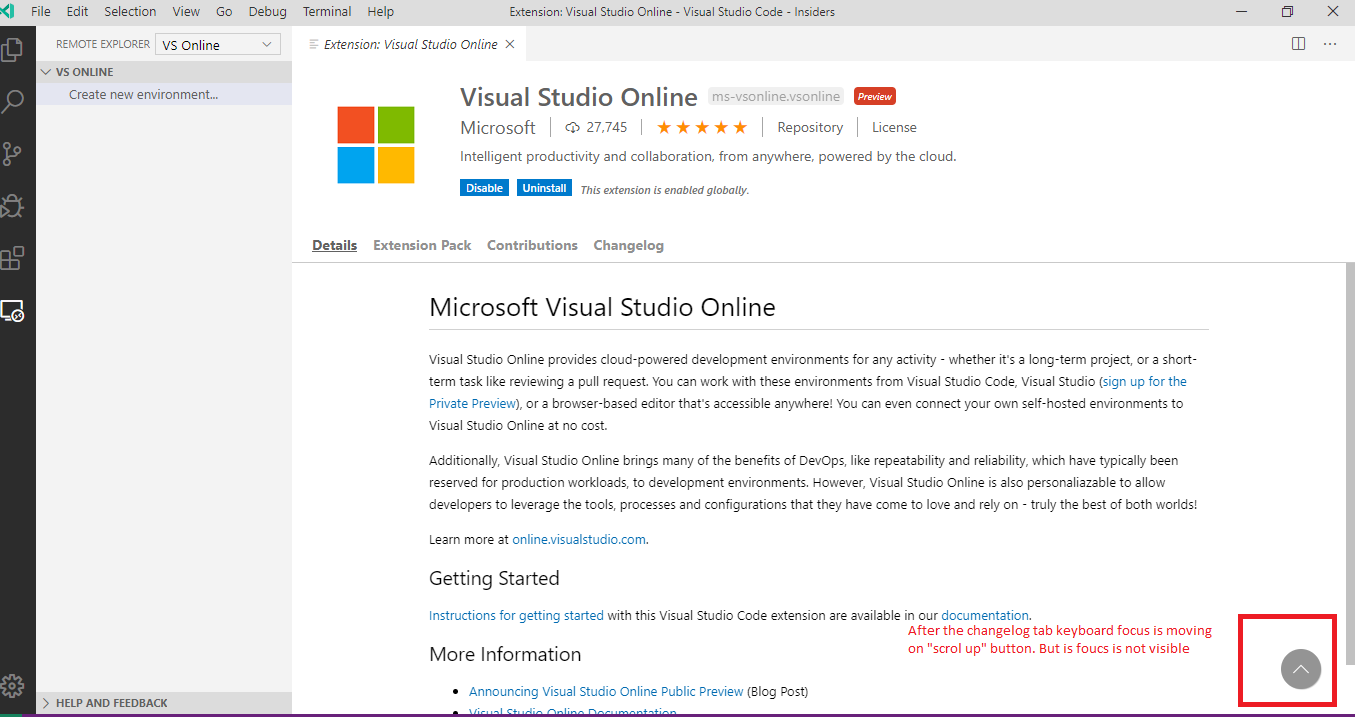Click the Getting Started heading
The height and width of the screenshot is (717, 1355).
point(494,578)
